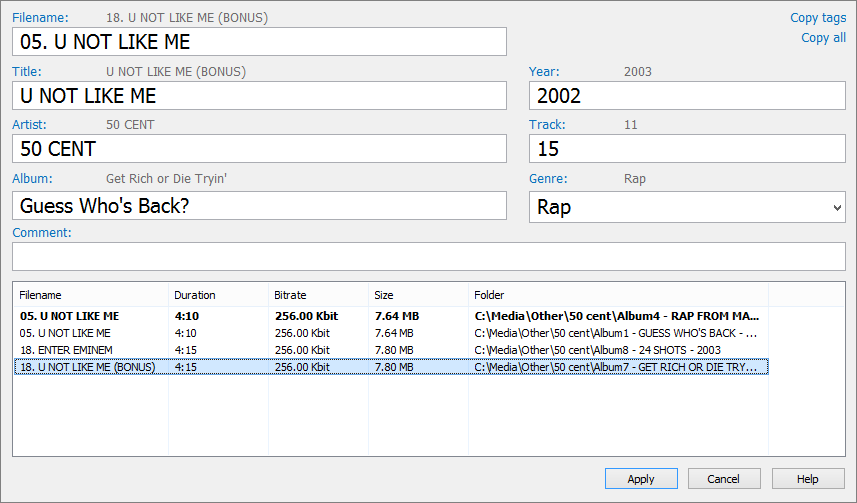Edit the Album field Guess Who's Back?

pyautogui.click(x=259, y=206)
